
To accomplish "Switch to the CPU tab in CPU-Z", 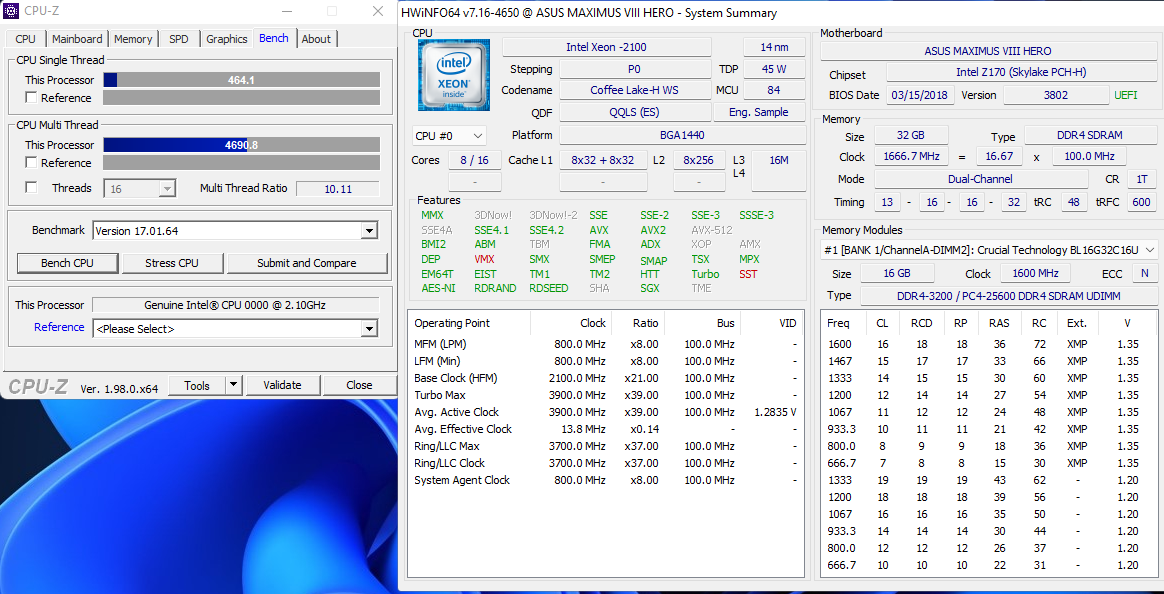I will (25, 39).
